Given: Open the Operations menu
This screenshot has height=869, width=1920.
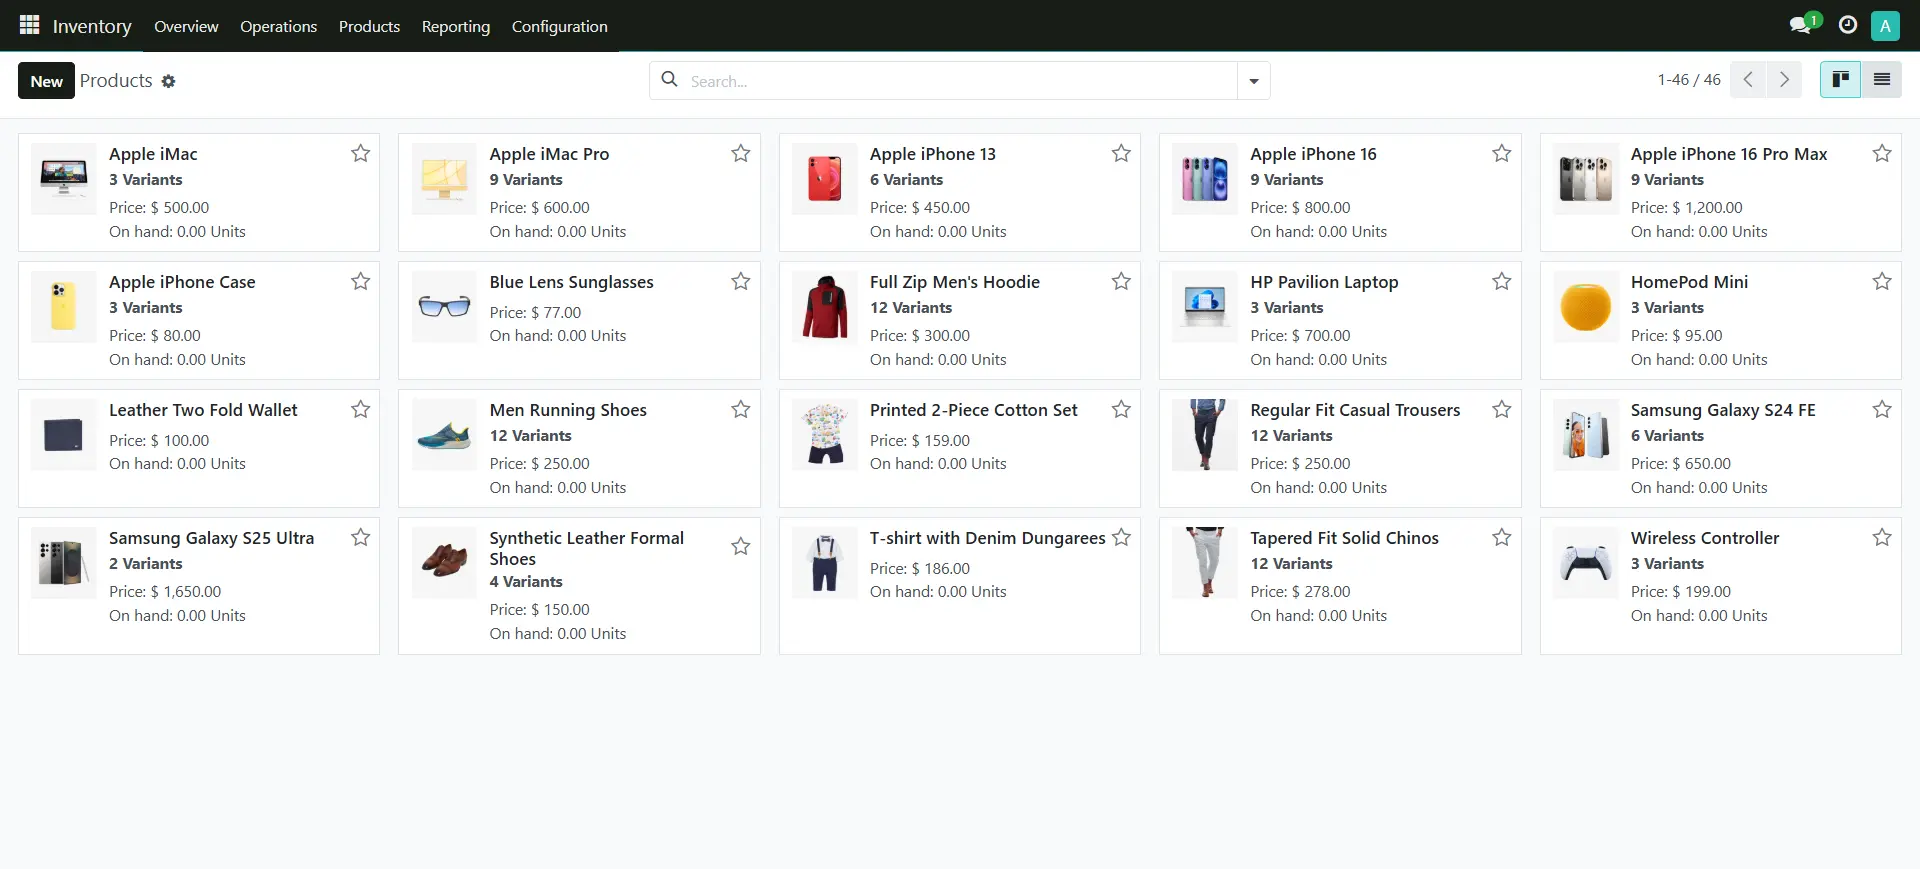Looking at the screenshot, I should [x=278, y=26].
